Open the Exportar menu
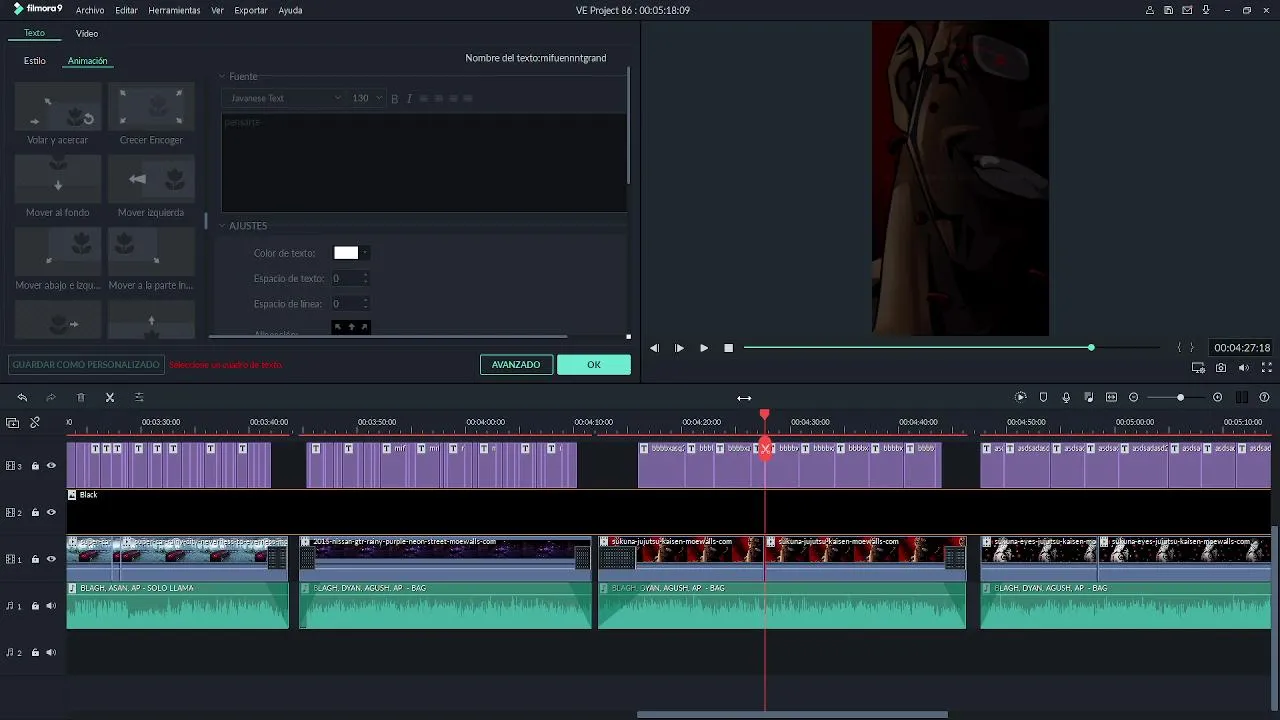 [x=251, y=10]
